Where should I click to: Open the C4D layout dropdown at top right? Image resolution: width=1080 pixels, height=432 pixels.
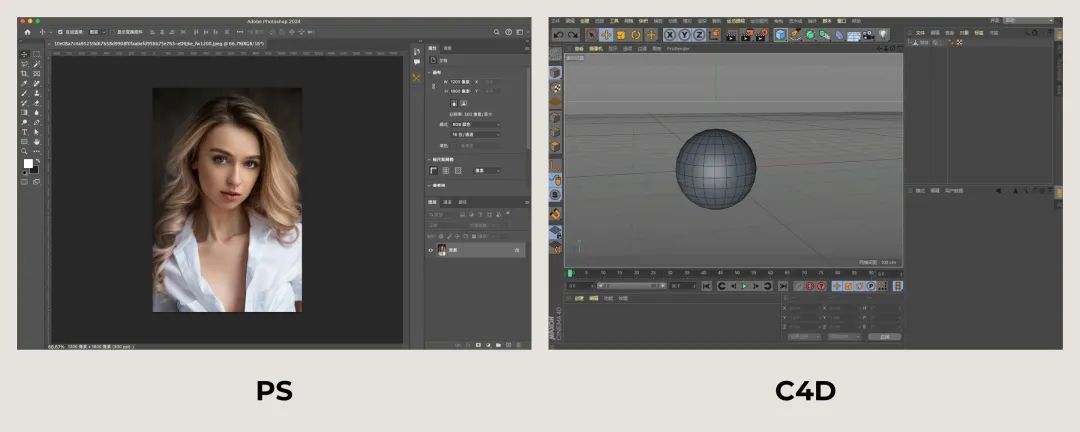[x=1028, y=21]
